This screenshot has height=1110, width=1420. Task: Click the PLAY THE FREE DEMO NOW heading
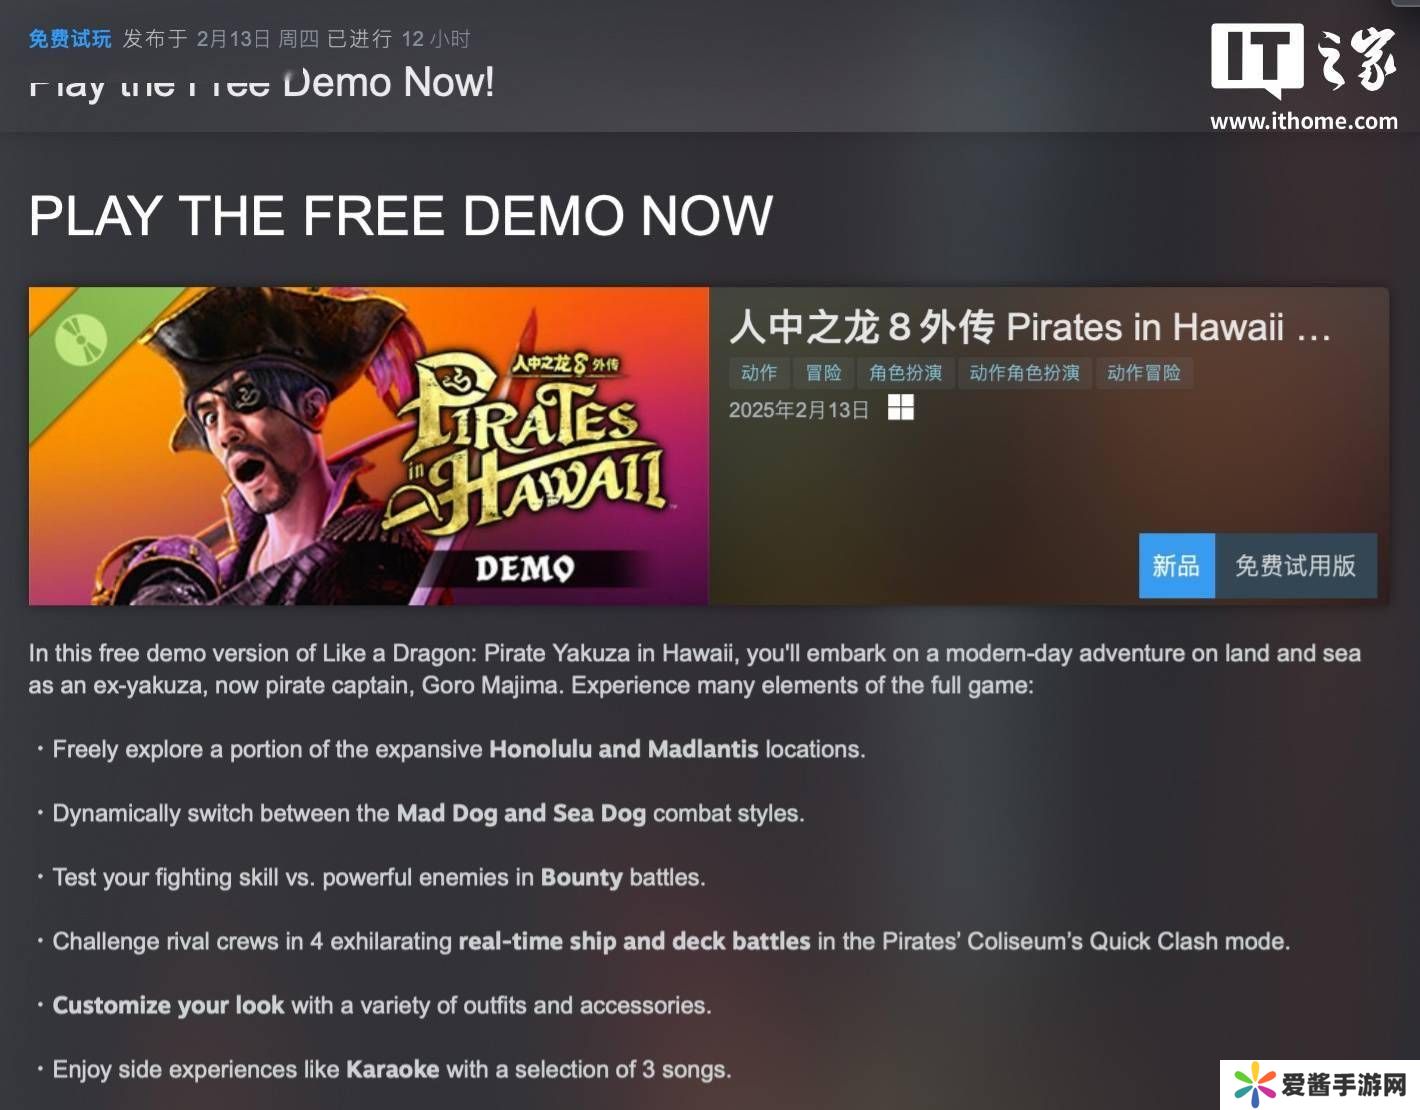click(x=401, y=215)
